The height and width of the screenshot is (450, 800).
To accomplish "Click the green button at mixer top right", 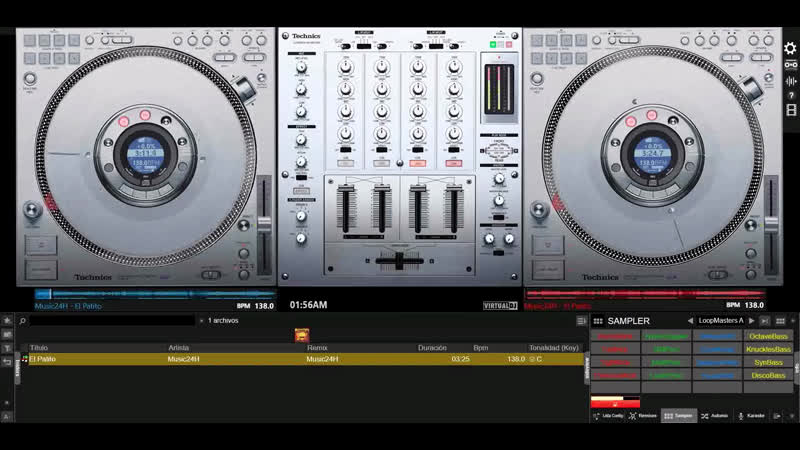I will tap(493, 45).
